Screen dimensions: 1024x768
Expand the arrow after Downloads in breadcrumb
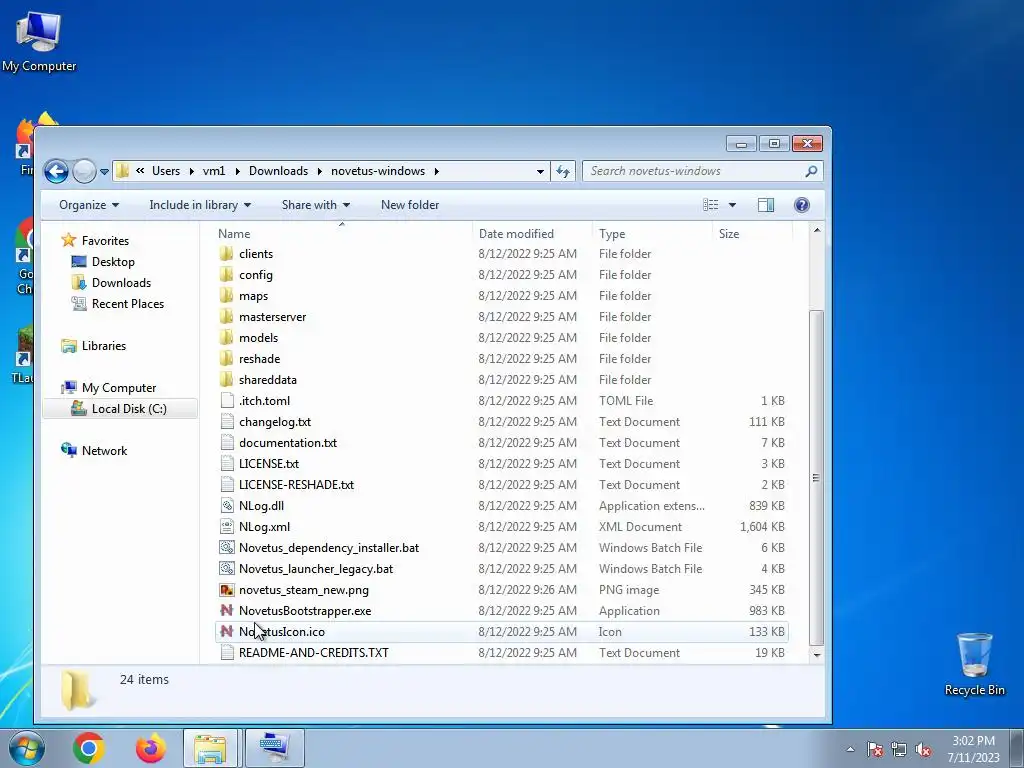pyautogui.click(x=320, y=171)
